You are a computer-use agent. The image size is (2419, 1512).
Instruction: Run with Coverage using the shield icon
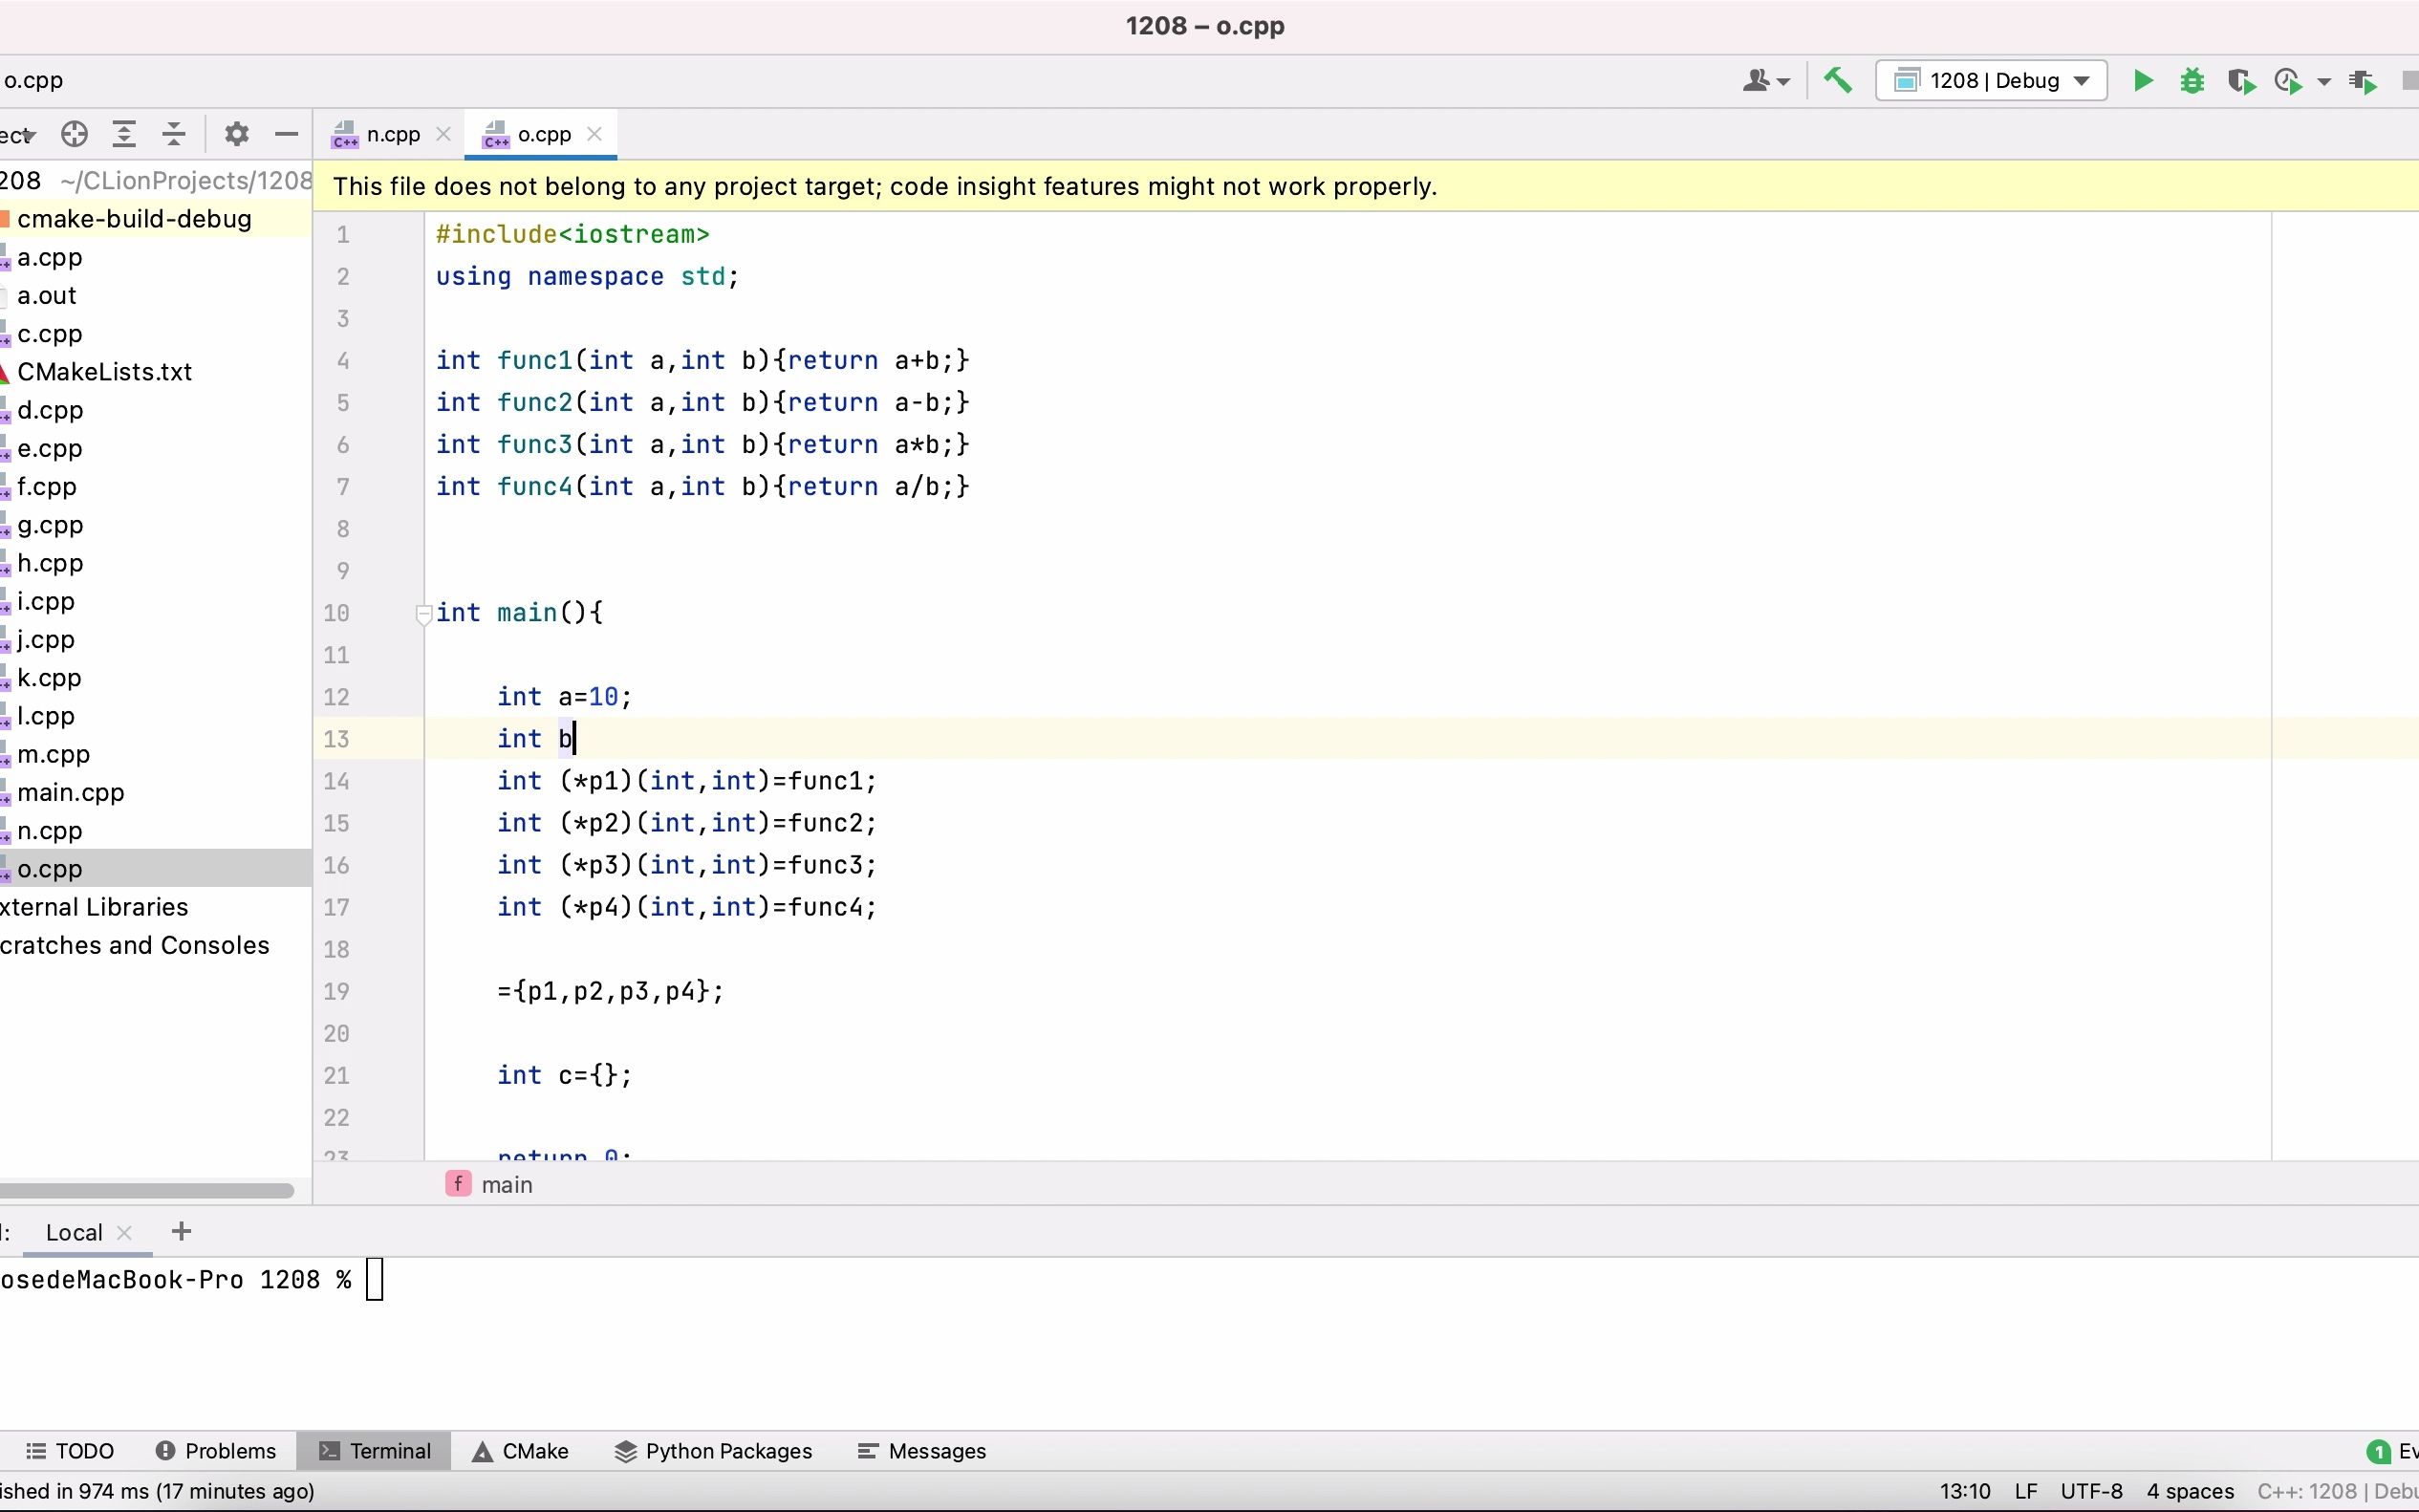point(2241,80)
